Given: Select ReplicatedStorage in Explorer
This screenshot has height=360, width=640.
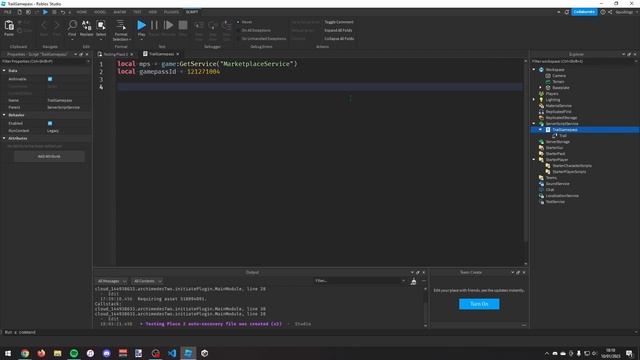Looking at the screenshot, I should [561, 118].
